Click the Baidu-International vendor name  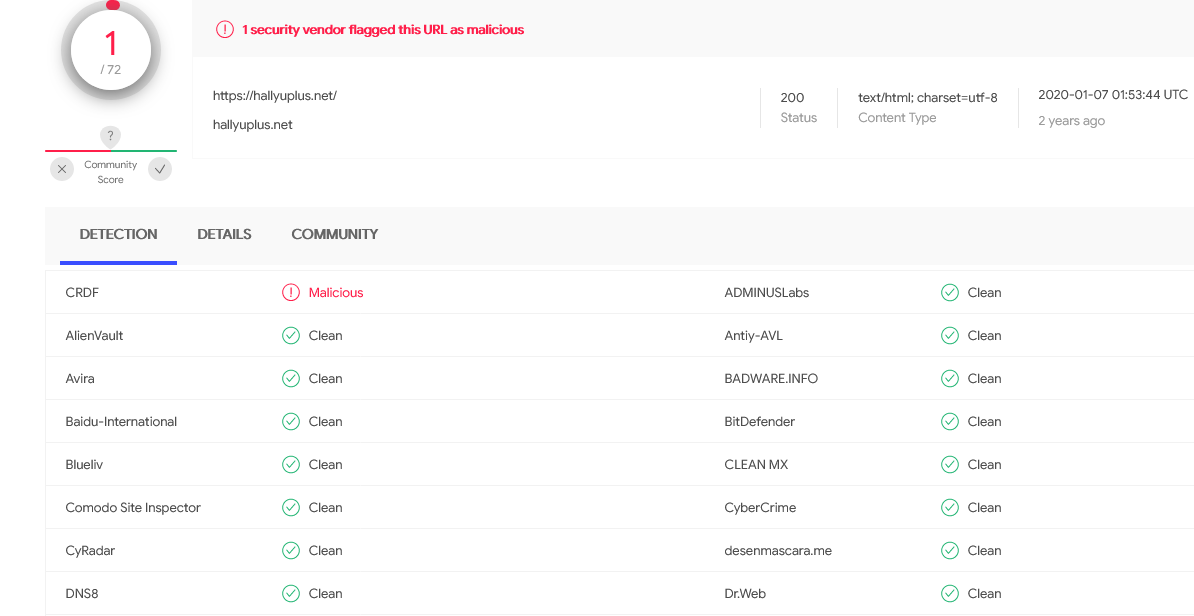[121, 422]
